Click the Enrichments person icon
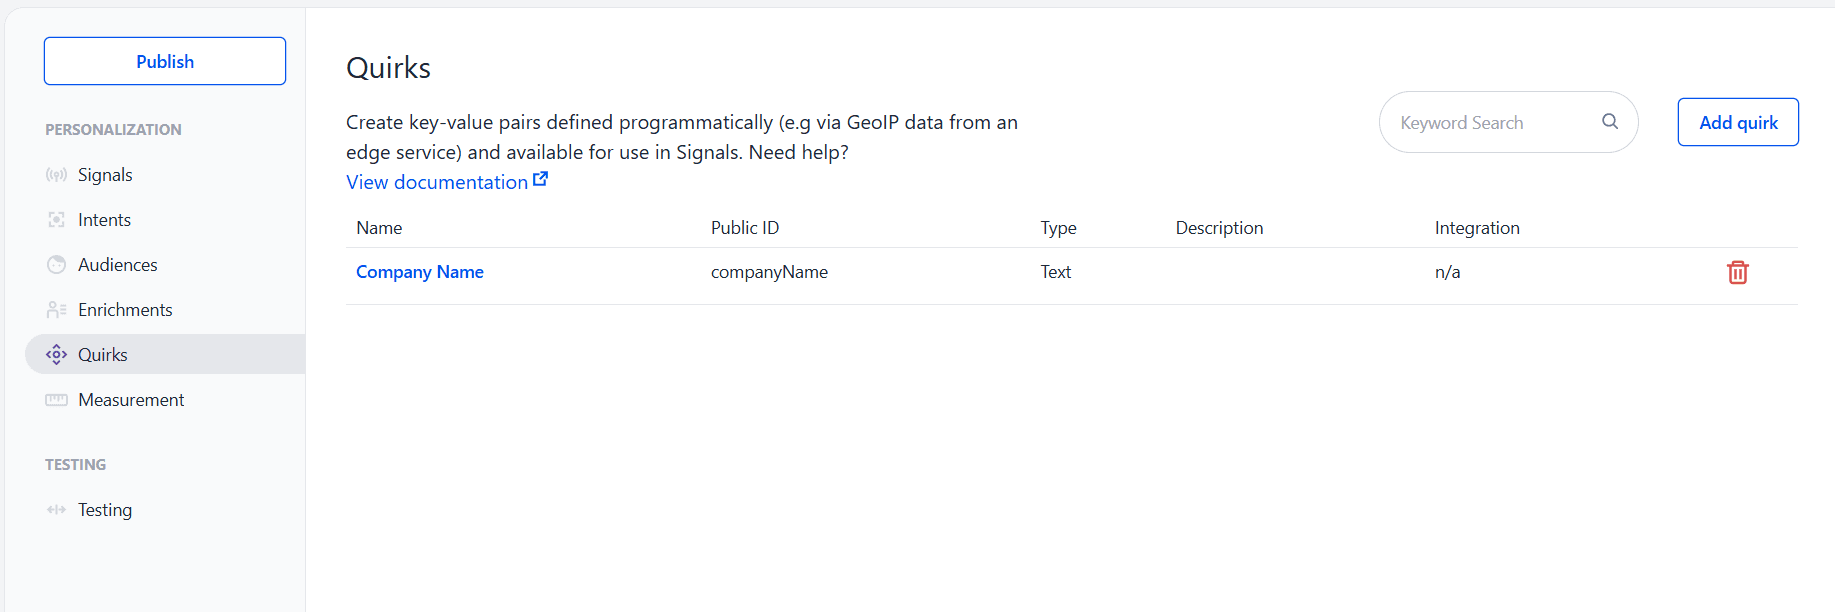1835x612 pixels. (x=56, y=310)
